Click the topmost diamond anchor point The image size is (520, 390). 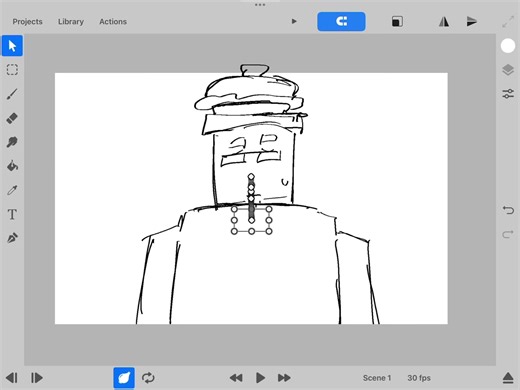[251, 176]
